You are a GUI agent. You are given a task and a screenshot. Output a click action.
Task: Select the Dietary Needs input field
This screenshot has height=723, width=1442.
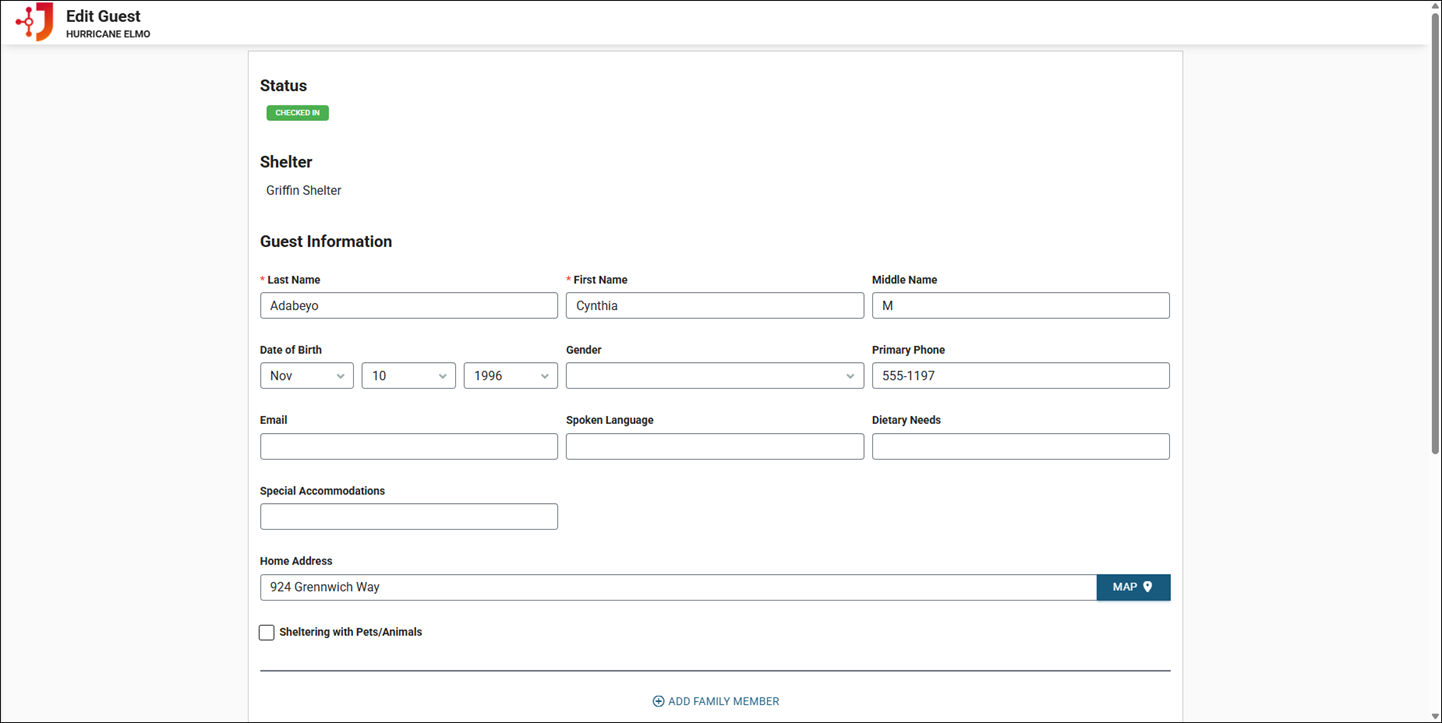[1020, 447]
